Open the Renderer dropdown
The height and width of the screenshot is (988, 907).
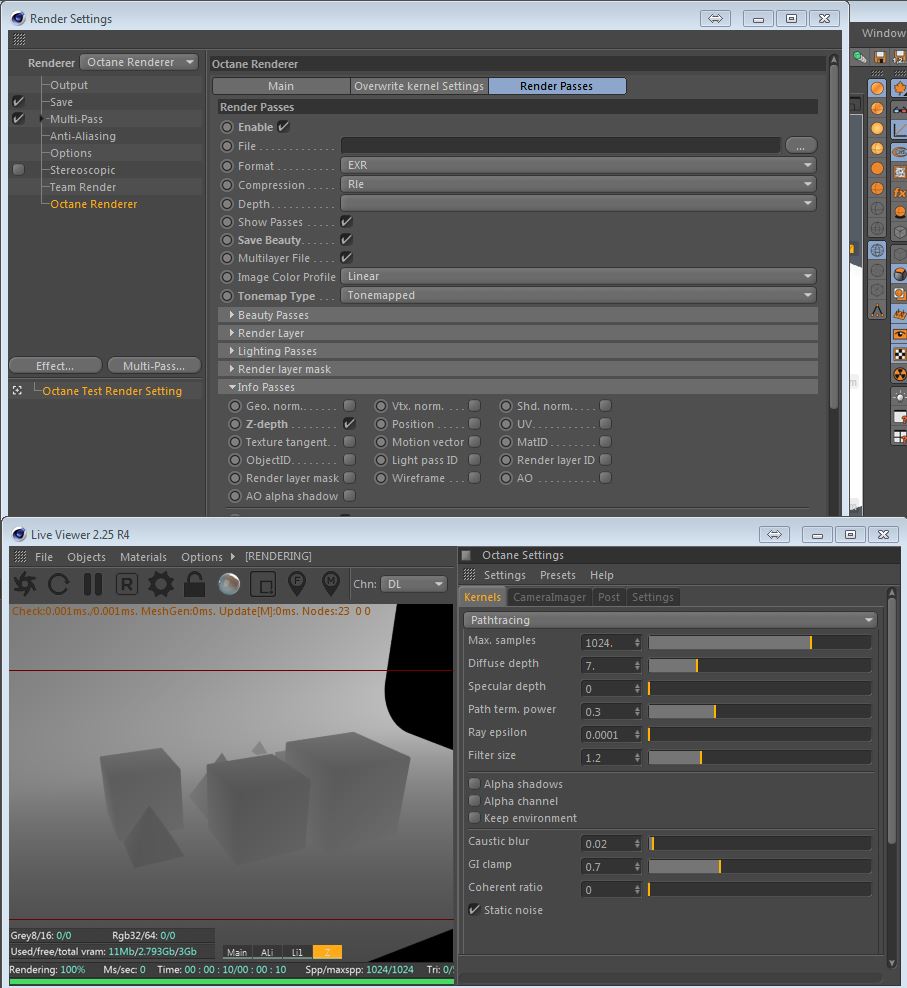(x=139, y=62)
